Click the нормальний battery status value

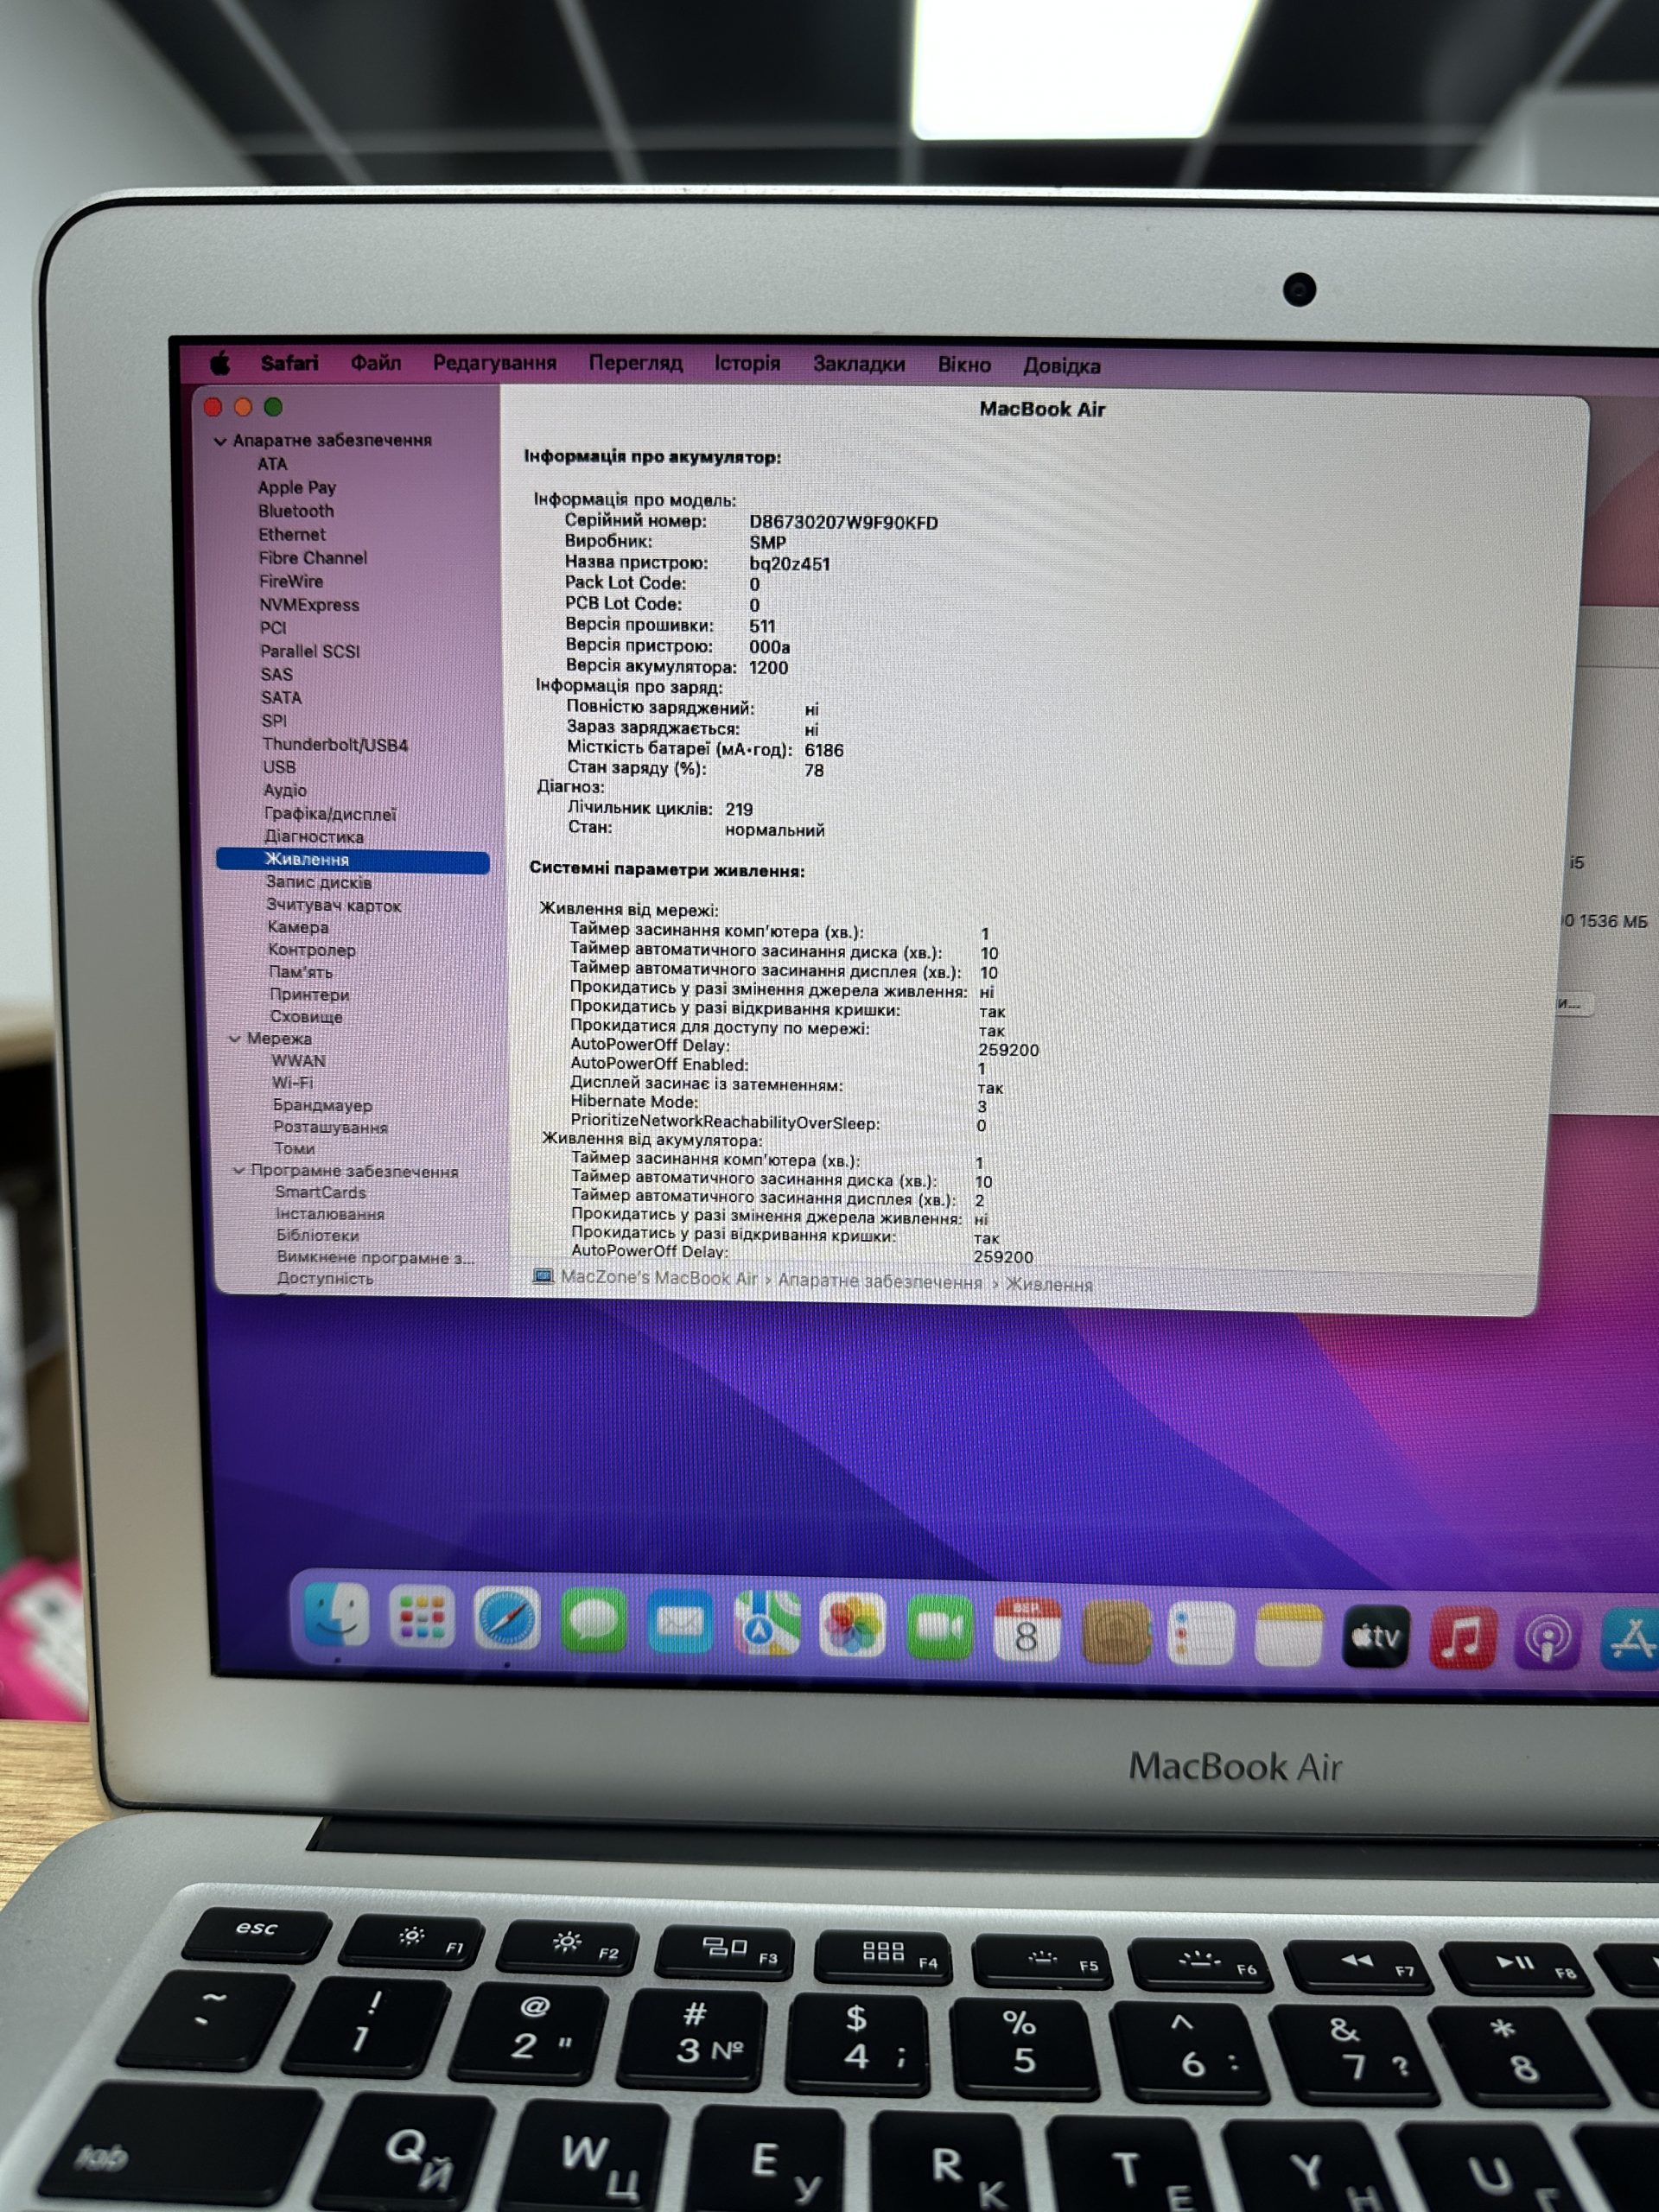775,830
